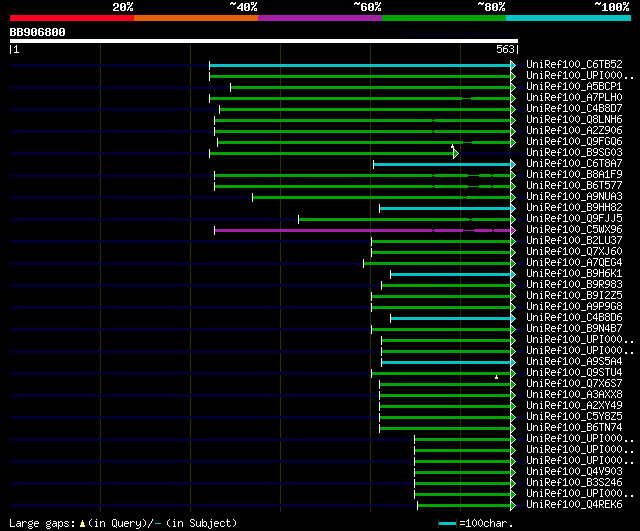Click the arrowhead ending the B9SG03 alignment
Viewport: 640px width, 531px height.
point(456,153)
